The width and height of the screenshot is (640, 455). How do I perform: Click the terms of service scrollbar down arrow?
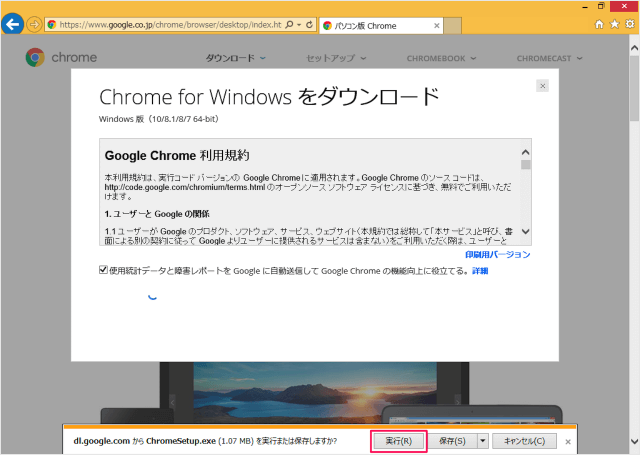pyautogui.click(x=526, y=233)
